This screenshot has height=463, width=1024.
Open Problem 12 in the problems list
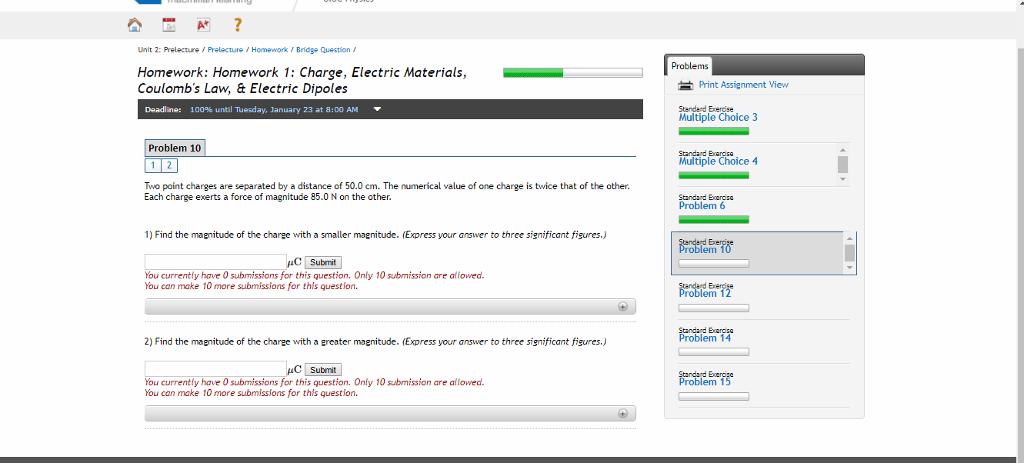[705, 293]
